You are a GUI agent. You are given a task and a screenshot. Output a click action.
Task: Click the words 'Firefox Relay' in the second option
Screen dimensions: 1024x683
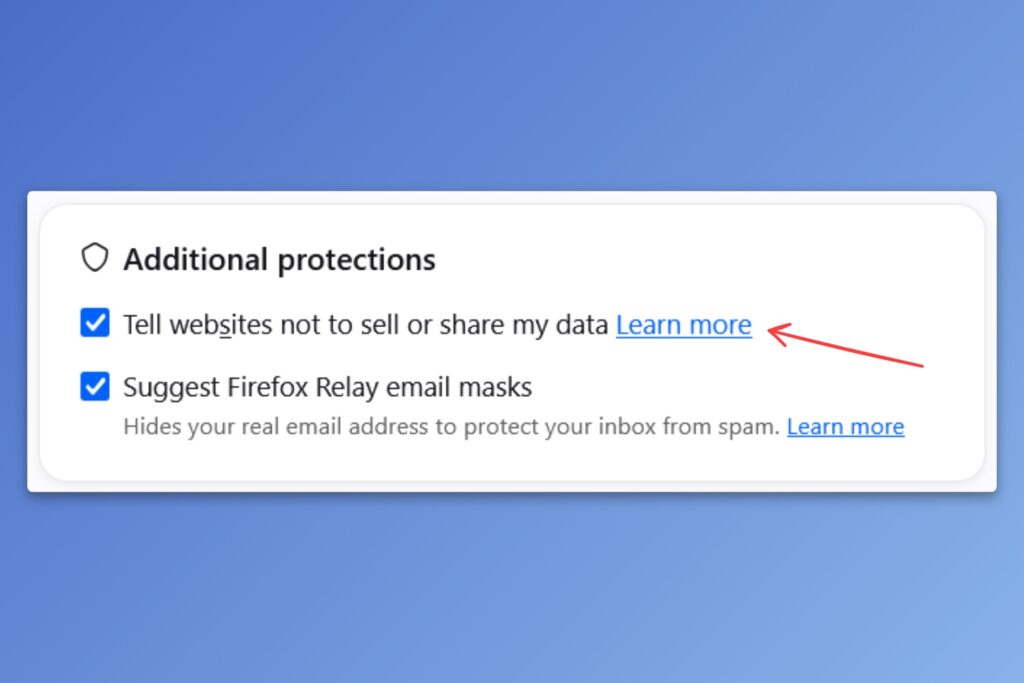(x=302, y=387)
